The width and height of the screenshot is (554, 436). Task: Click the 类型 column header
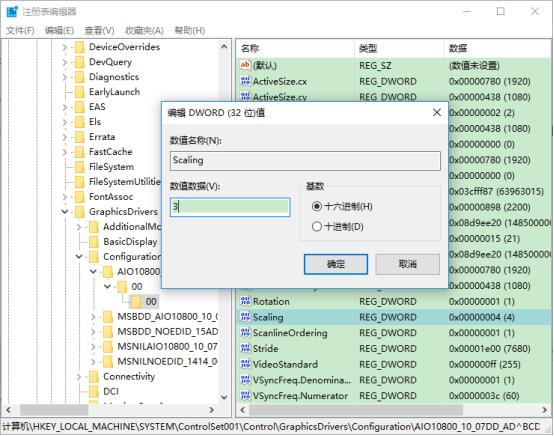click(x=399, y=48)
